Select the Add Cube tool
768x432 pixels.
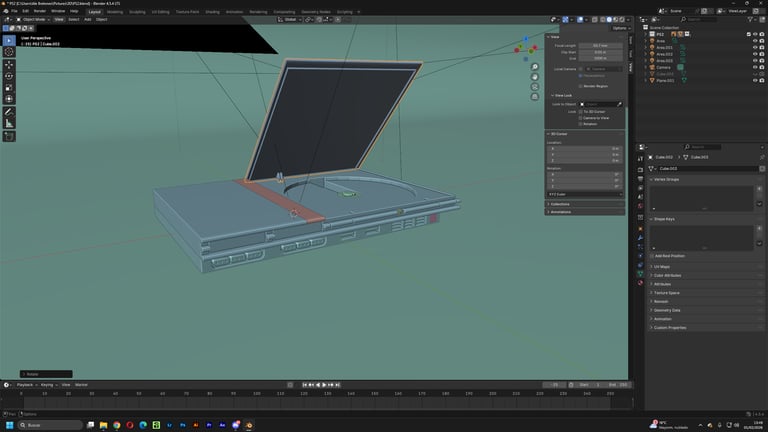tap(9, 136)
